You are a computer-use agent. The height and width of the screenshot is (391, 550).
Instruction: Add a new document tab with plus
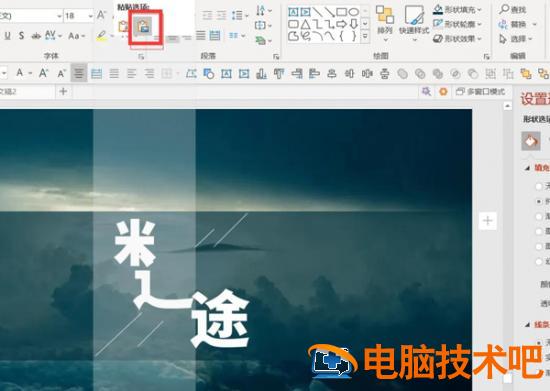[x=63, y=92]
